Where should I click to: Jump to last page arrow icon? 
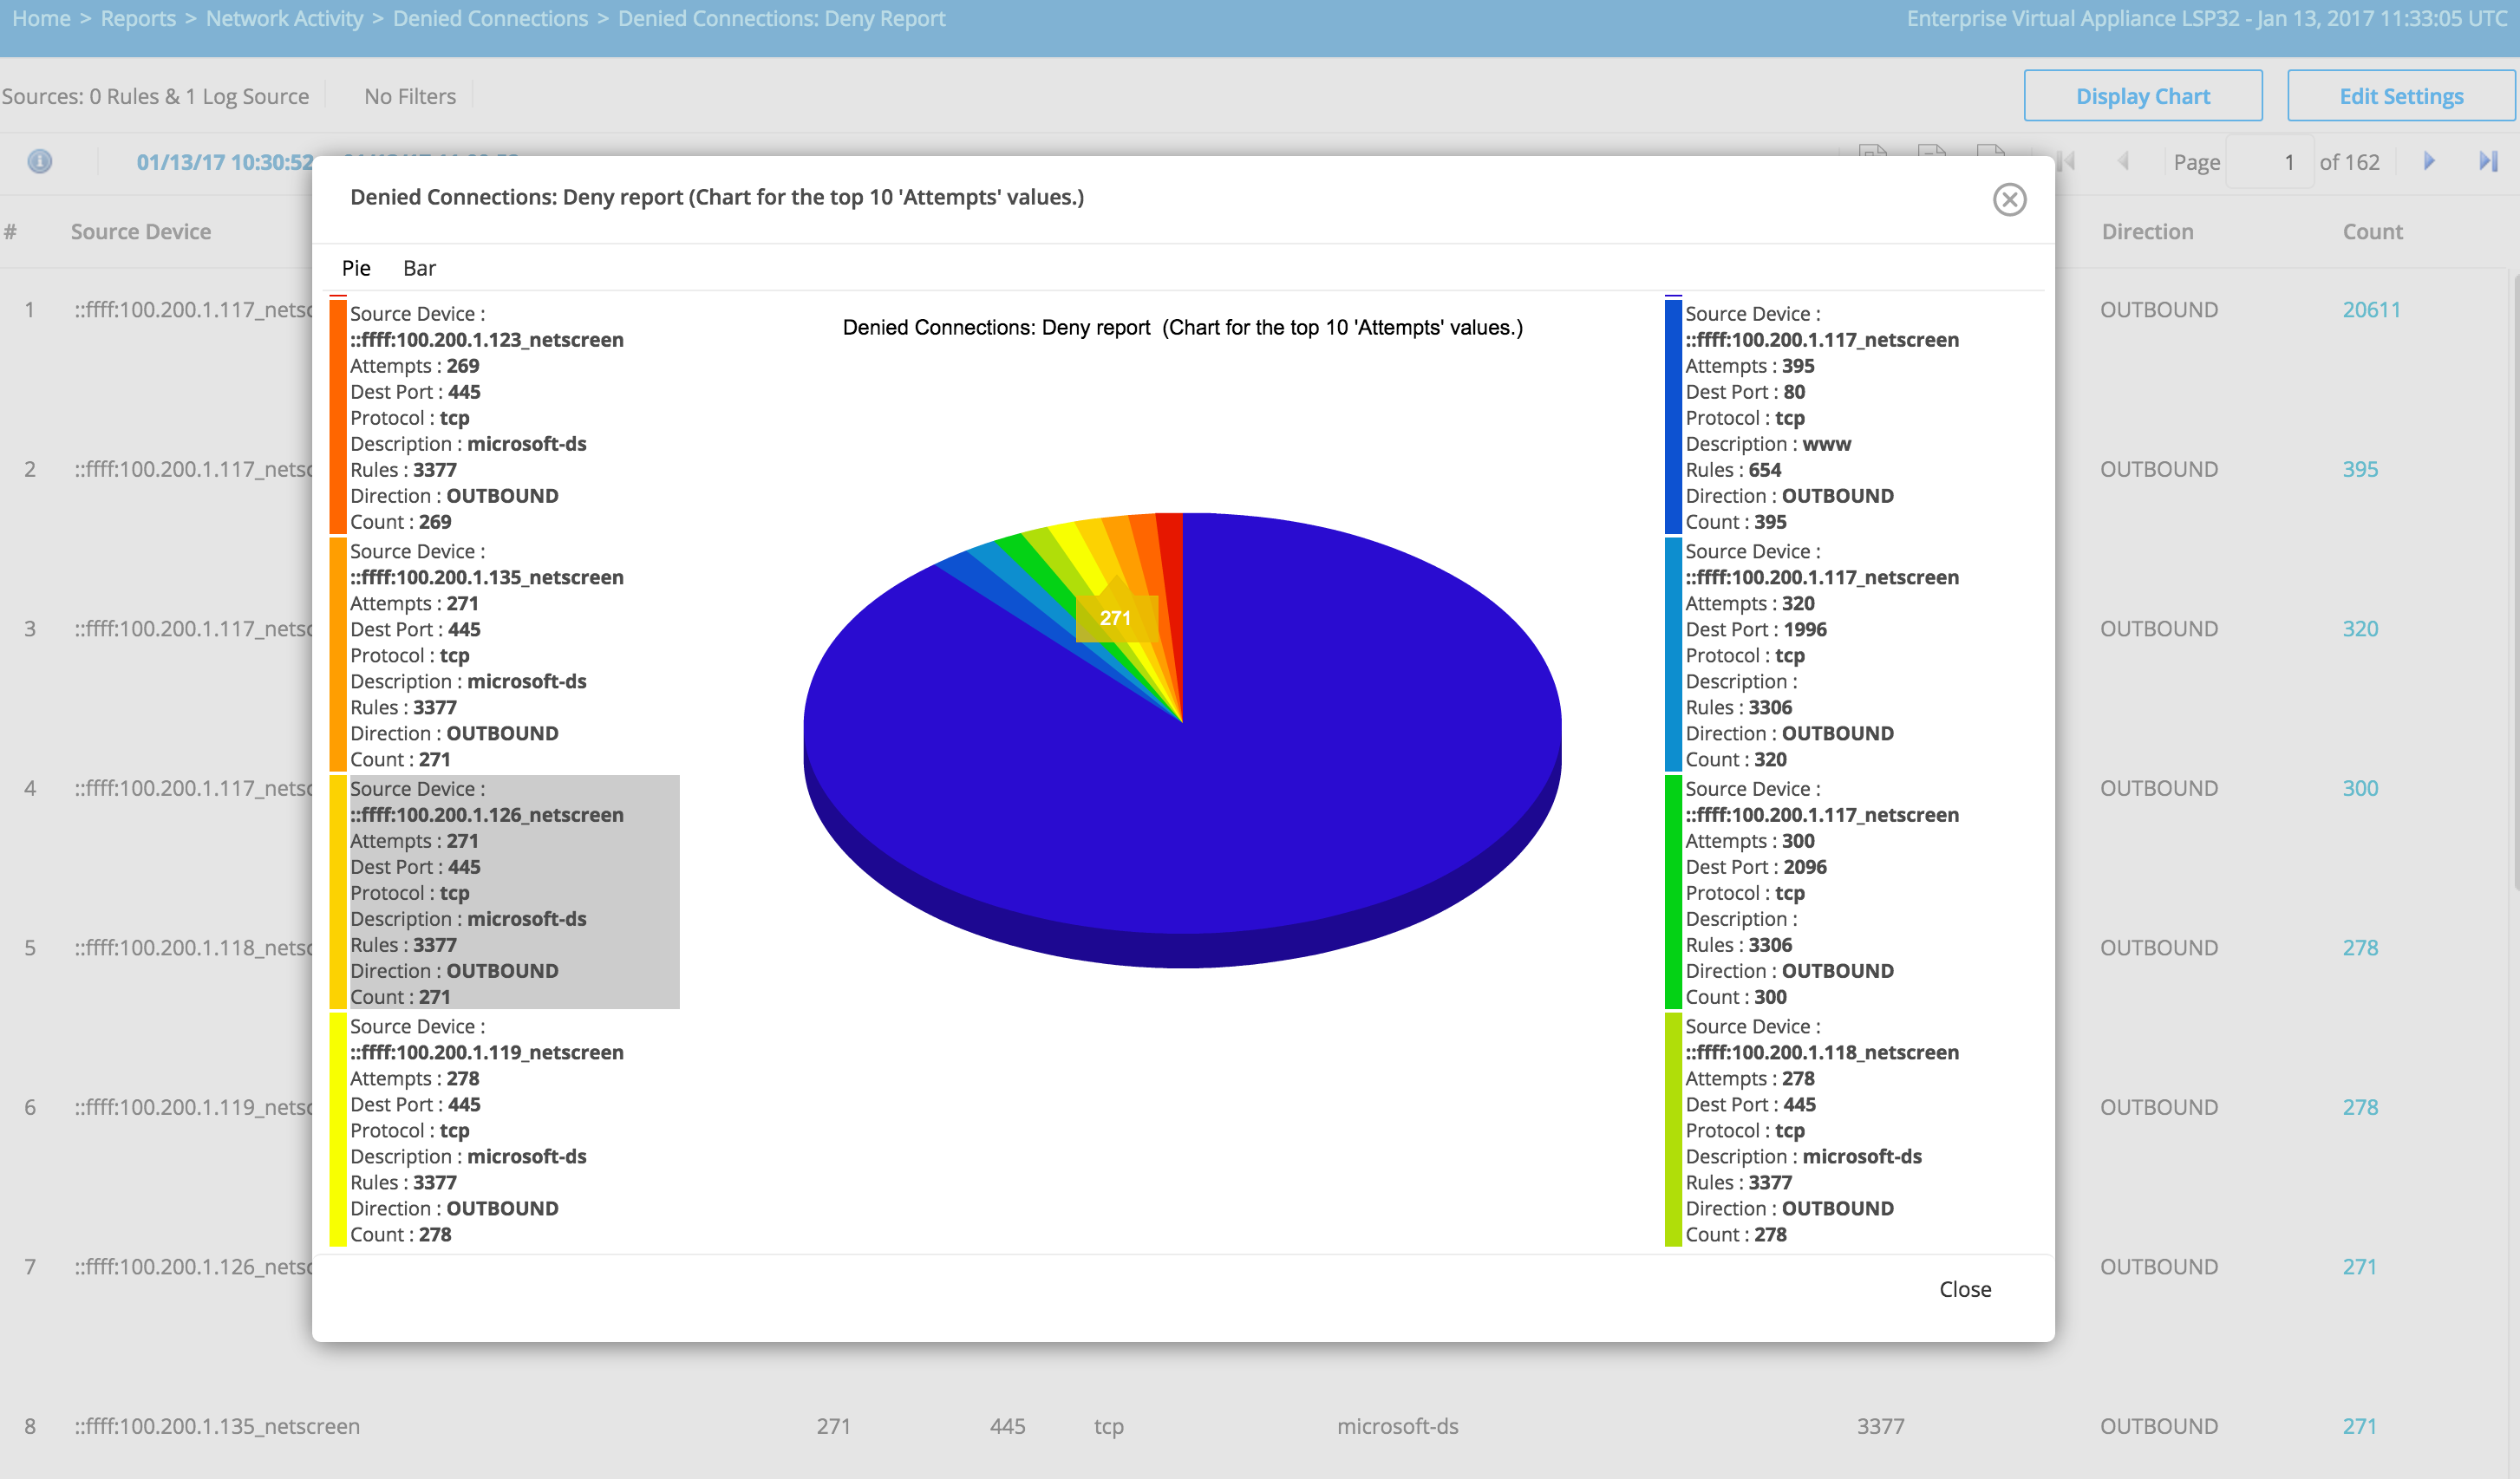2488,161
